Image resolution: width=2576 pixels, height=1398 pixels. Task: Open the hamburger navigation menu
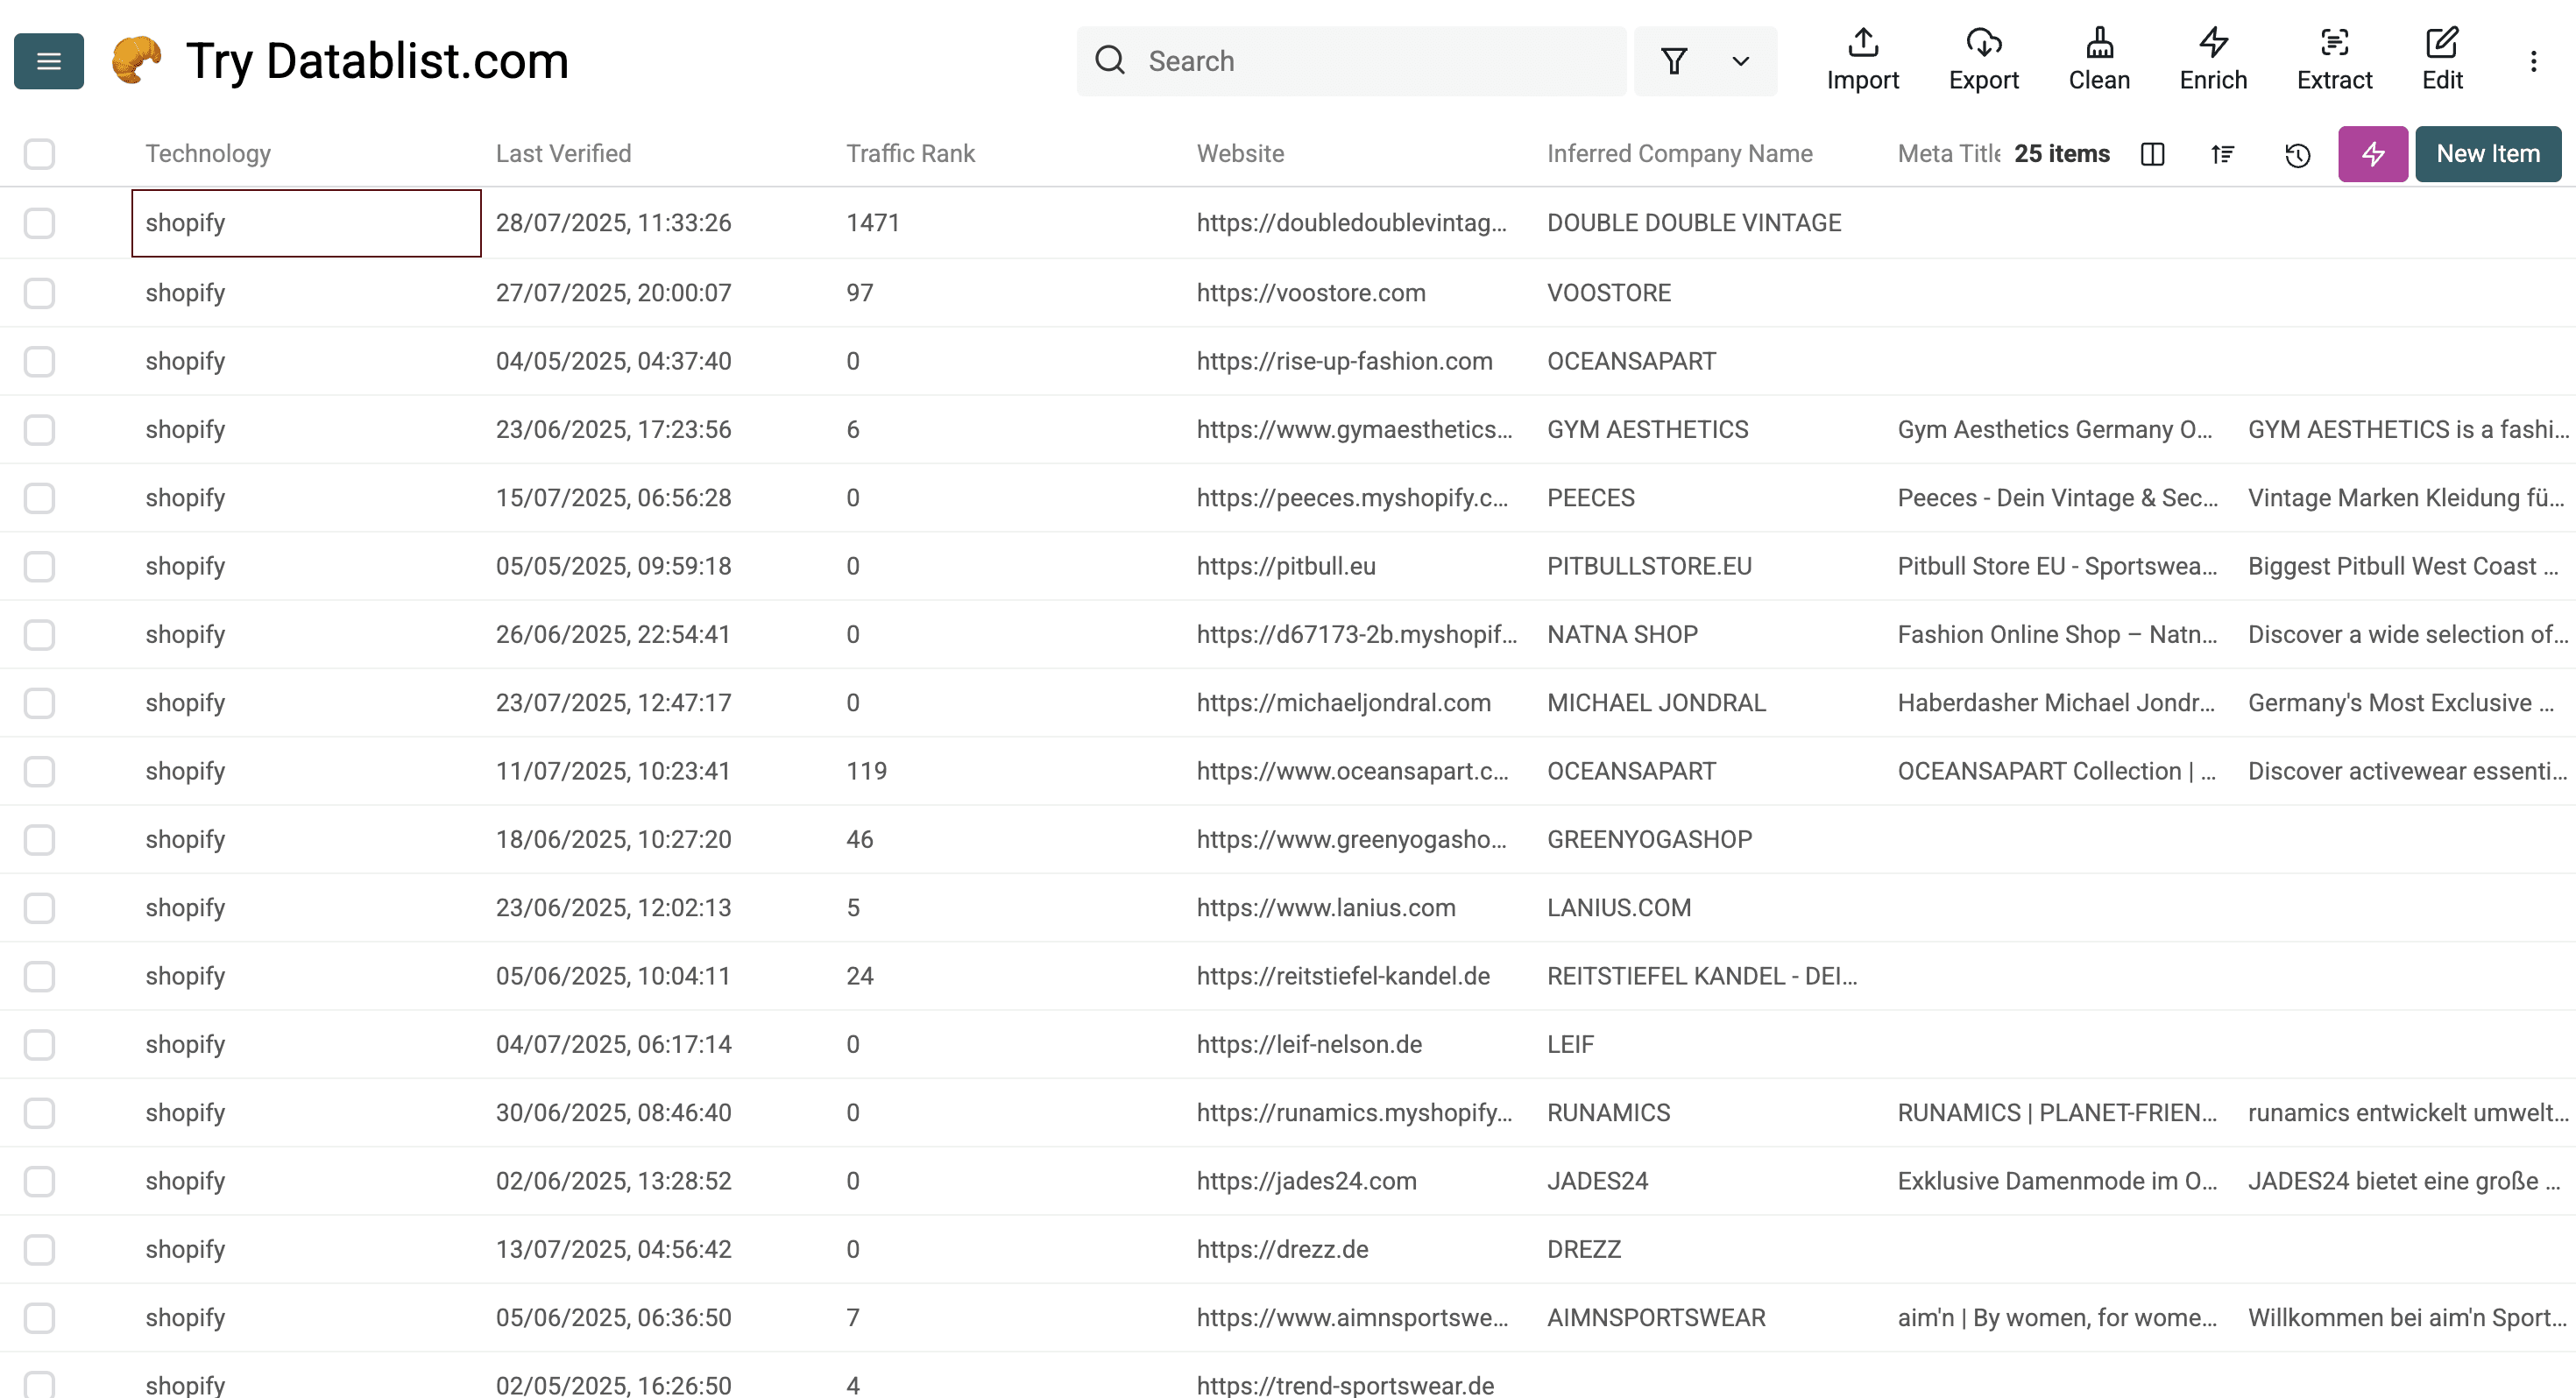pos(47,61)
